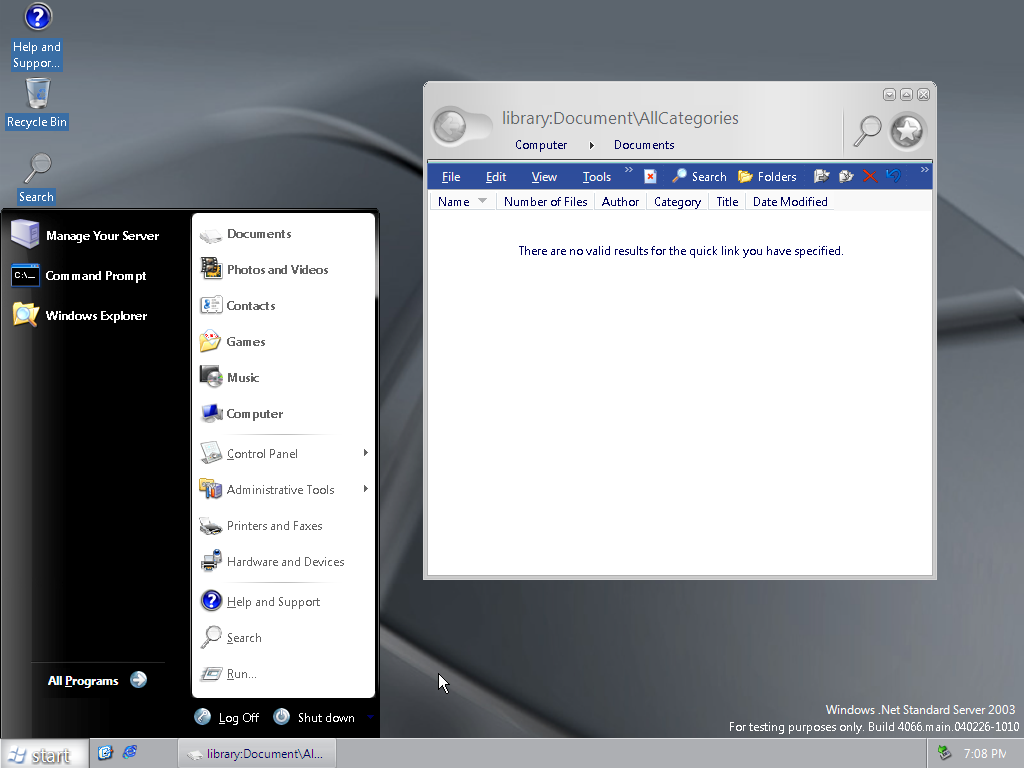
Task: Expand the menu bar overflow chevron after Tools
Action: tap(629, 171)
